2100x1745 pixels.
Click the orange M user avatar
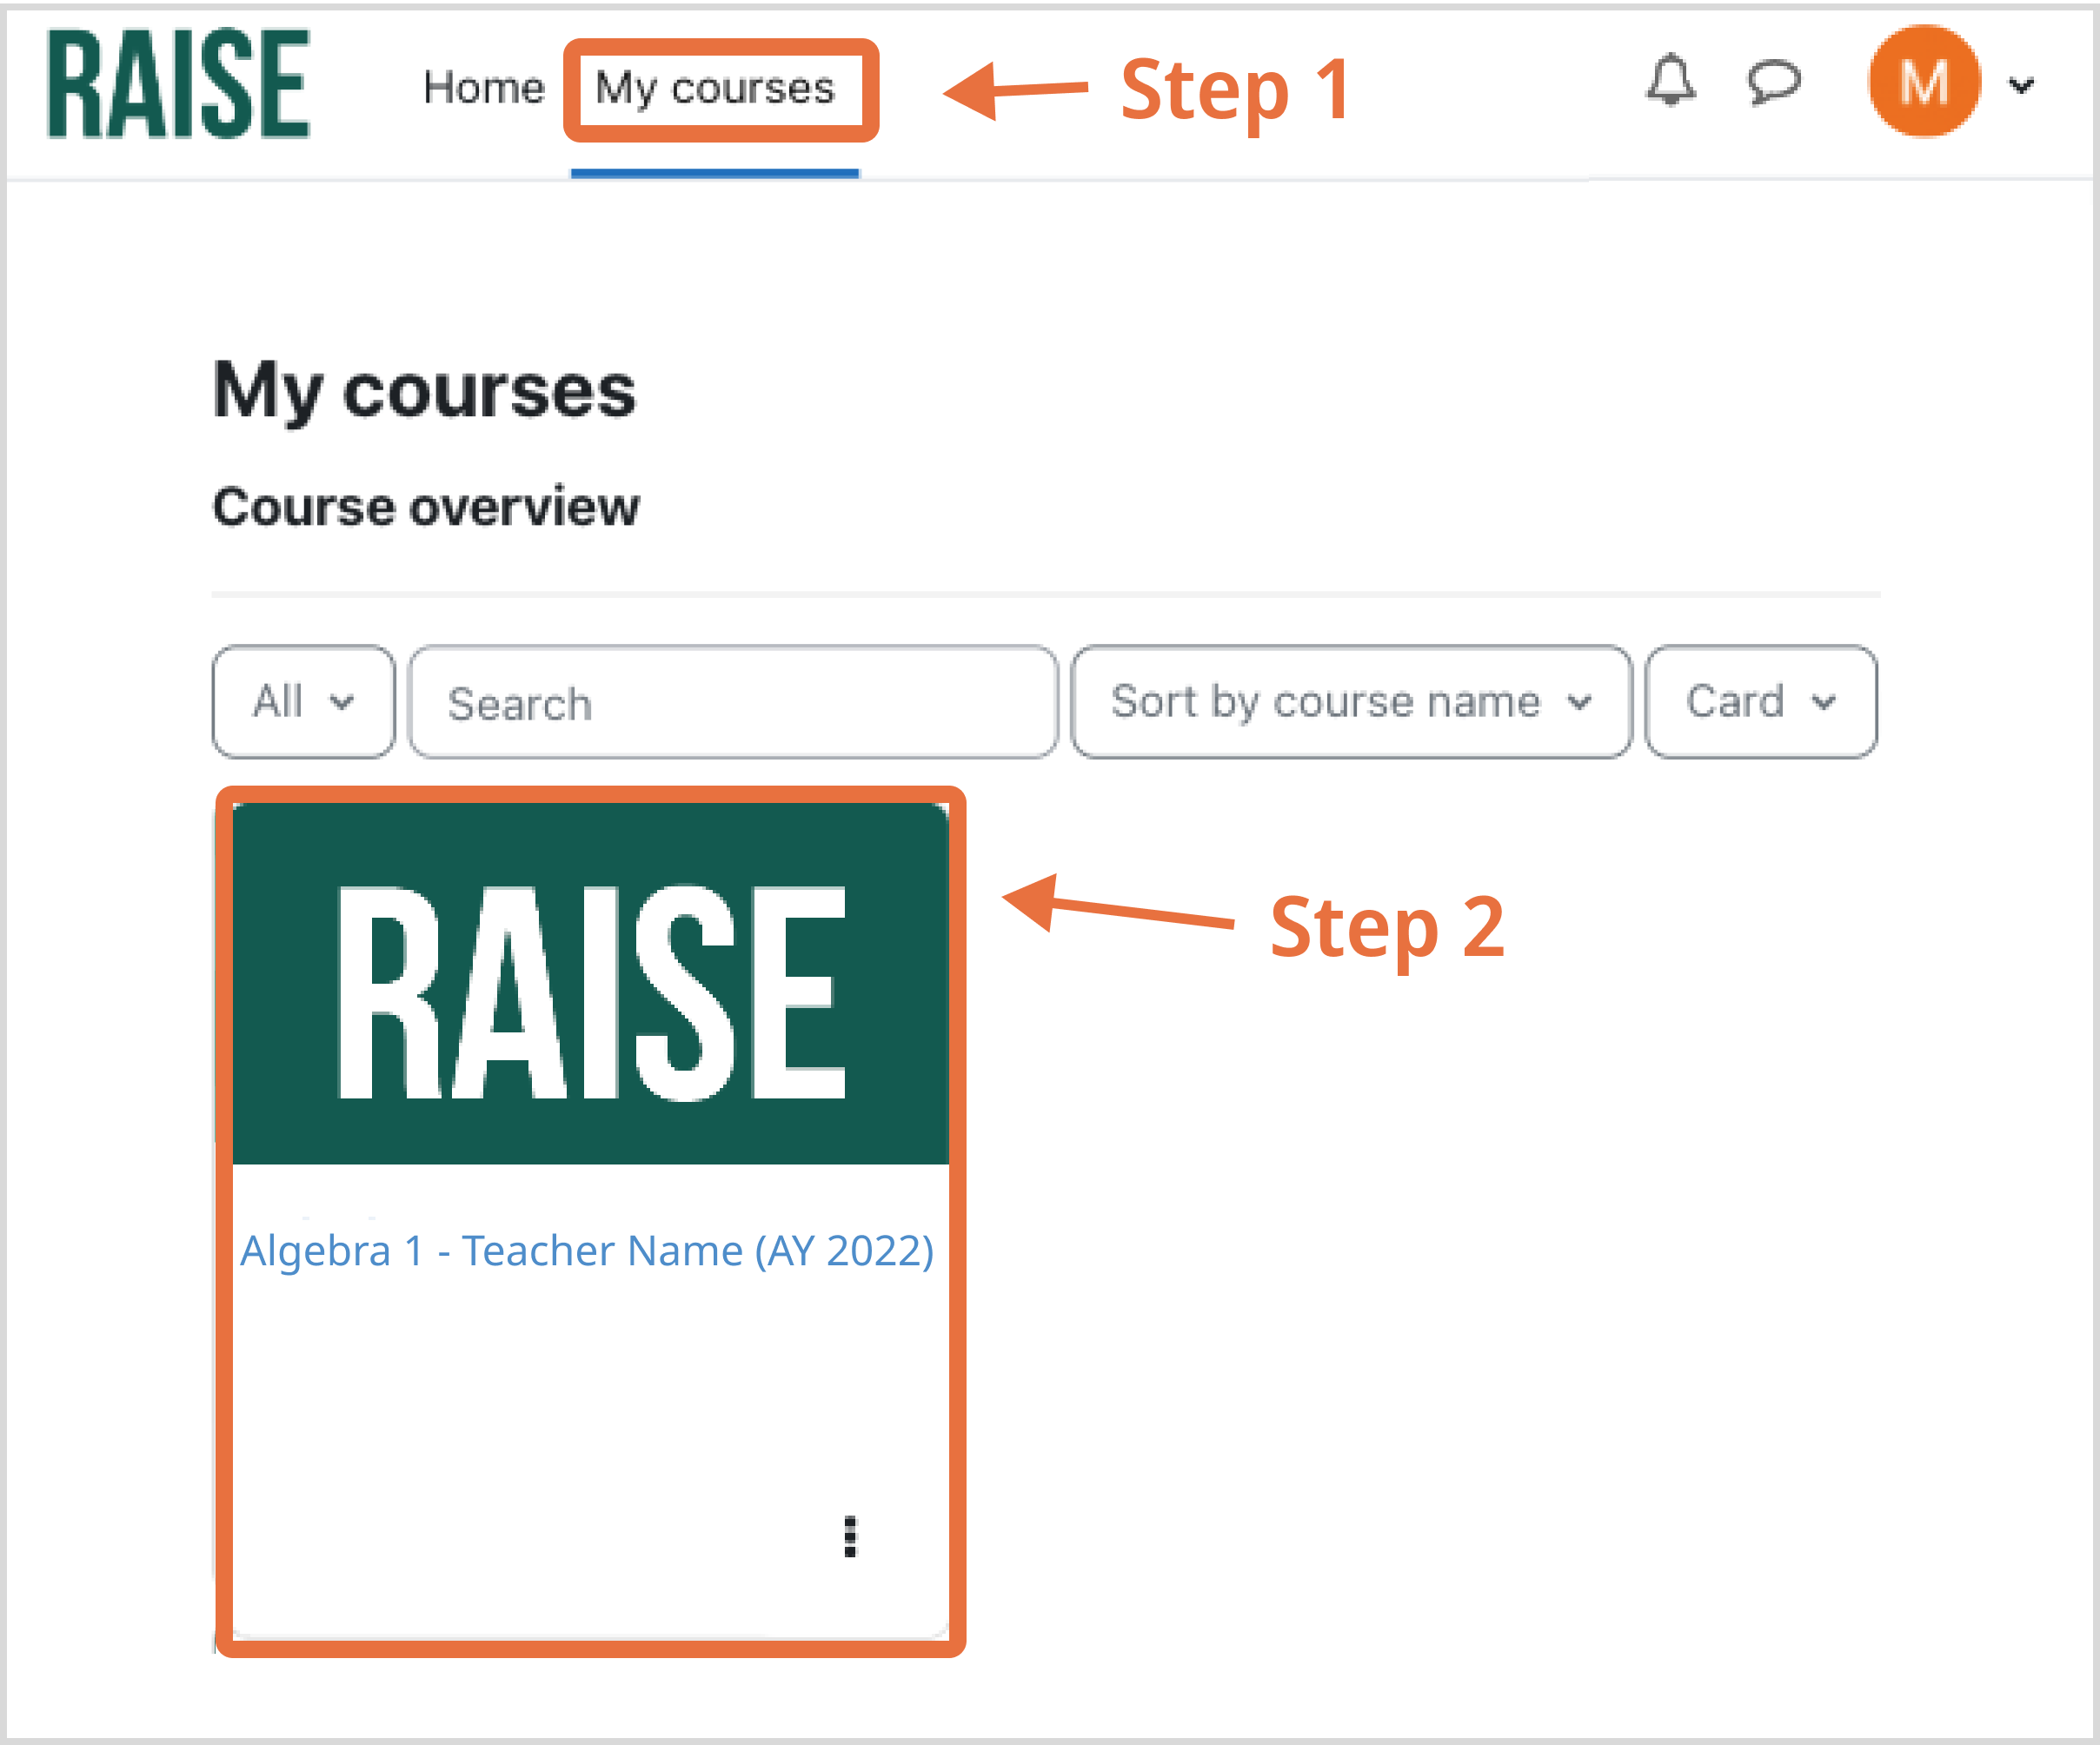click(x=1923, y=82)
